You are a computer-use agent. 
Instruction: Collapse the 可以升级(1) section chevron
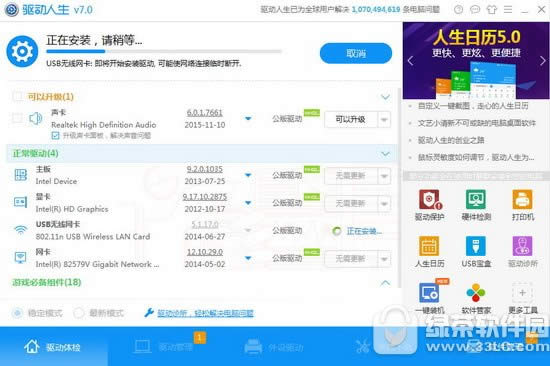point(385,97)
